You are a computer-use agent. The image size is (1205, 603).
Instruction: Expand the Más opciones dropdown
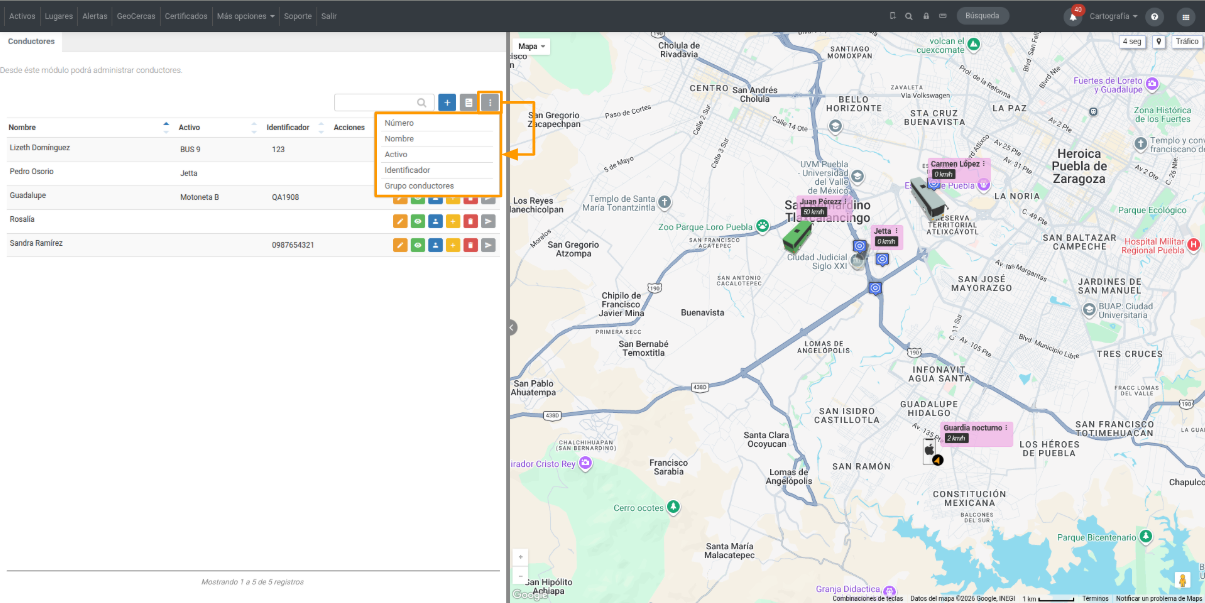tap(246, 16)
